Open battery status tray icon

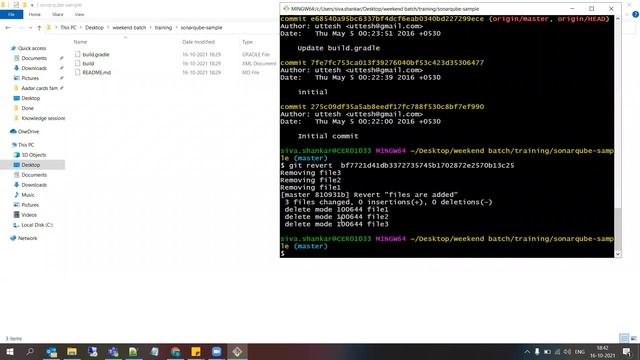click(x=547, y=352)
